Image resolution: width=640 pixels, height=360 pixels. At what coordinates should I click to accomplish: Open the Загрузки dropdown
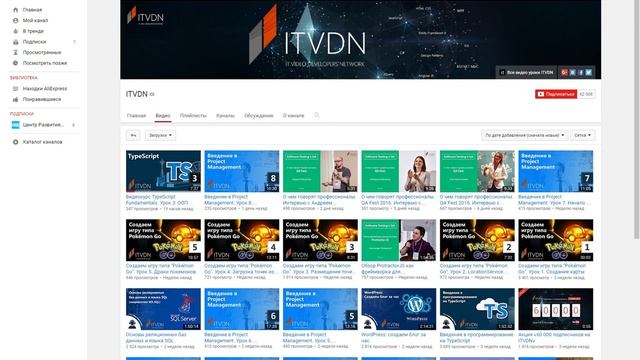pos(160,135)
